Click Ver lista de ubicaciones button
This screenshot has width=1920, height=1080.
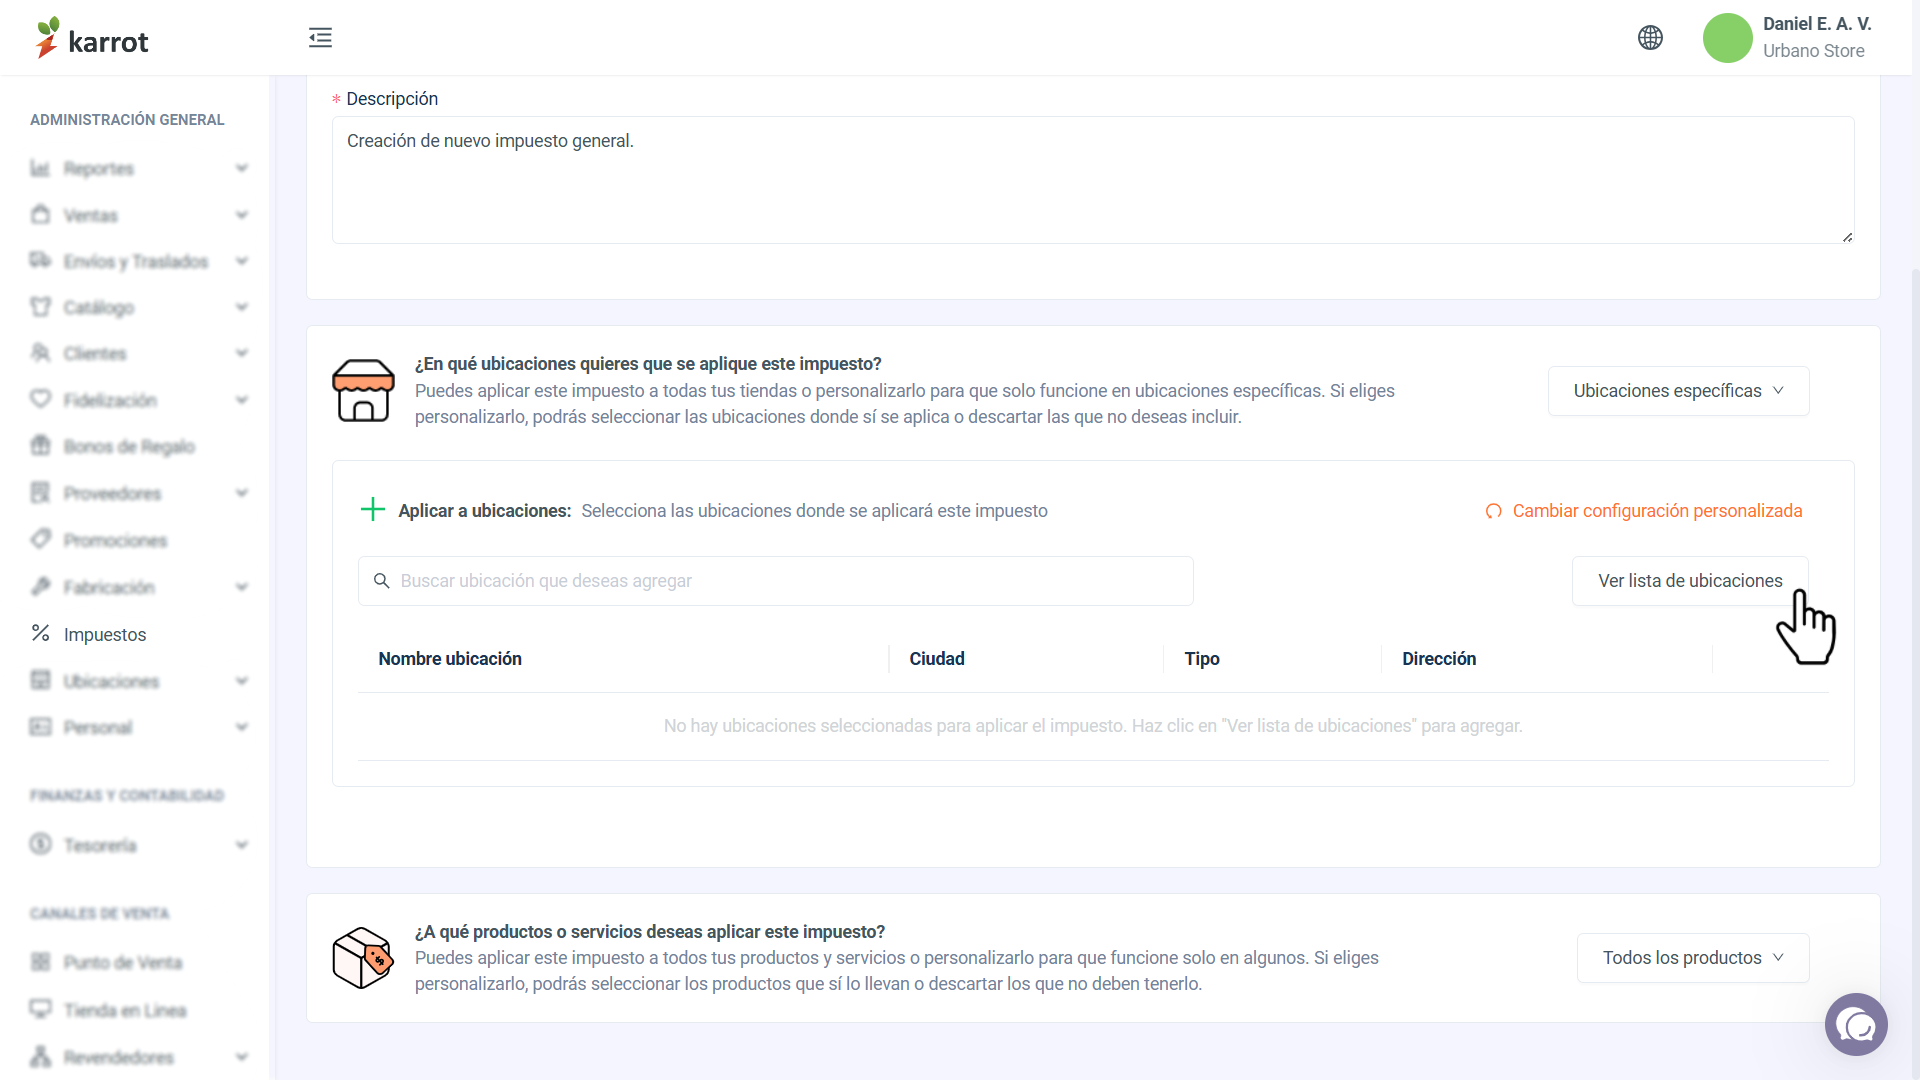coord(1690,581)
